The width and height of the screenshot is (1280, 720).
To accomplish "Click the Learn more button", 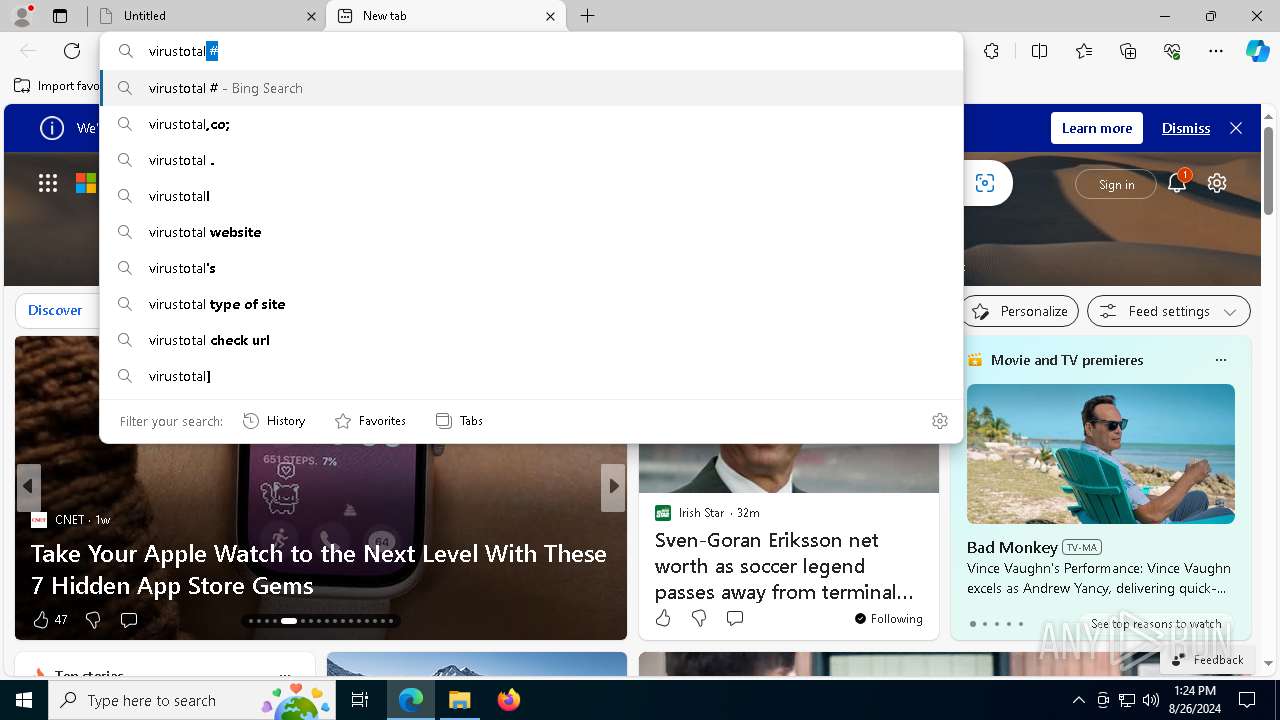I will [1097, 128].
